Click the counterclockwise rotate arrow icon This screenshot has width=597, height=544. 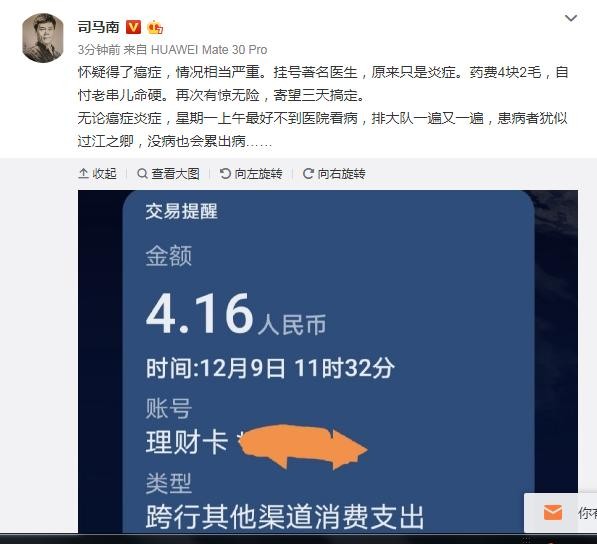[225, 174]
